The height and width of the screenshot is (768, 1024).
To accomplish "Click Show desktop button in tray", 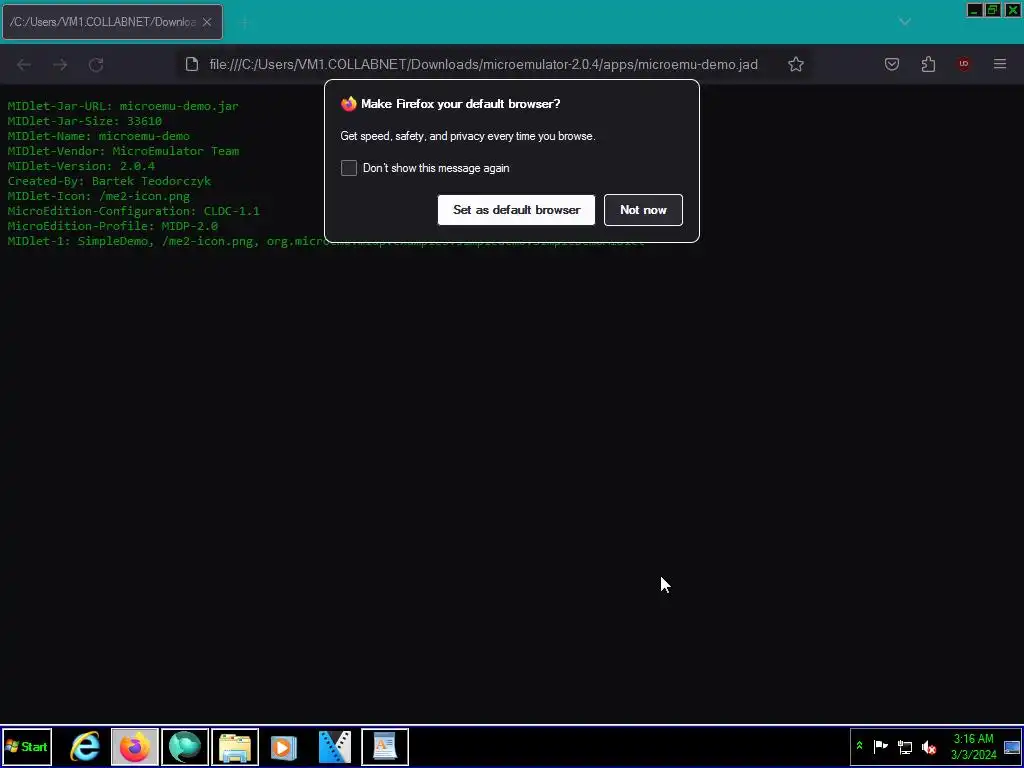I will click(1012, 746).
